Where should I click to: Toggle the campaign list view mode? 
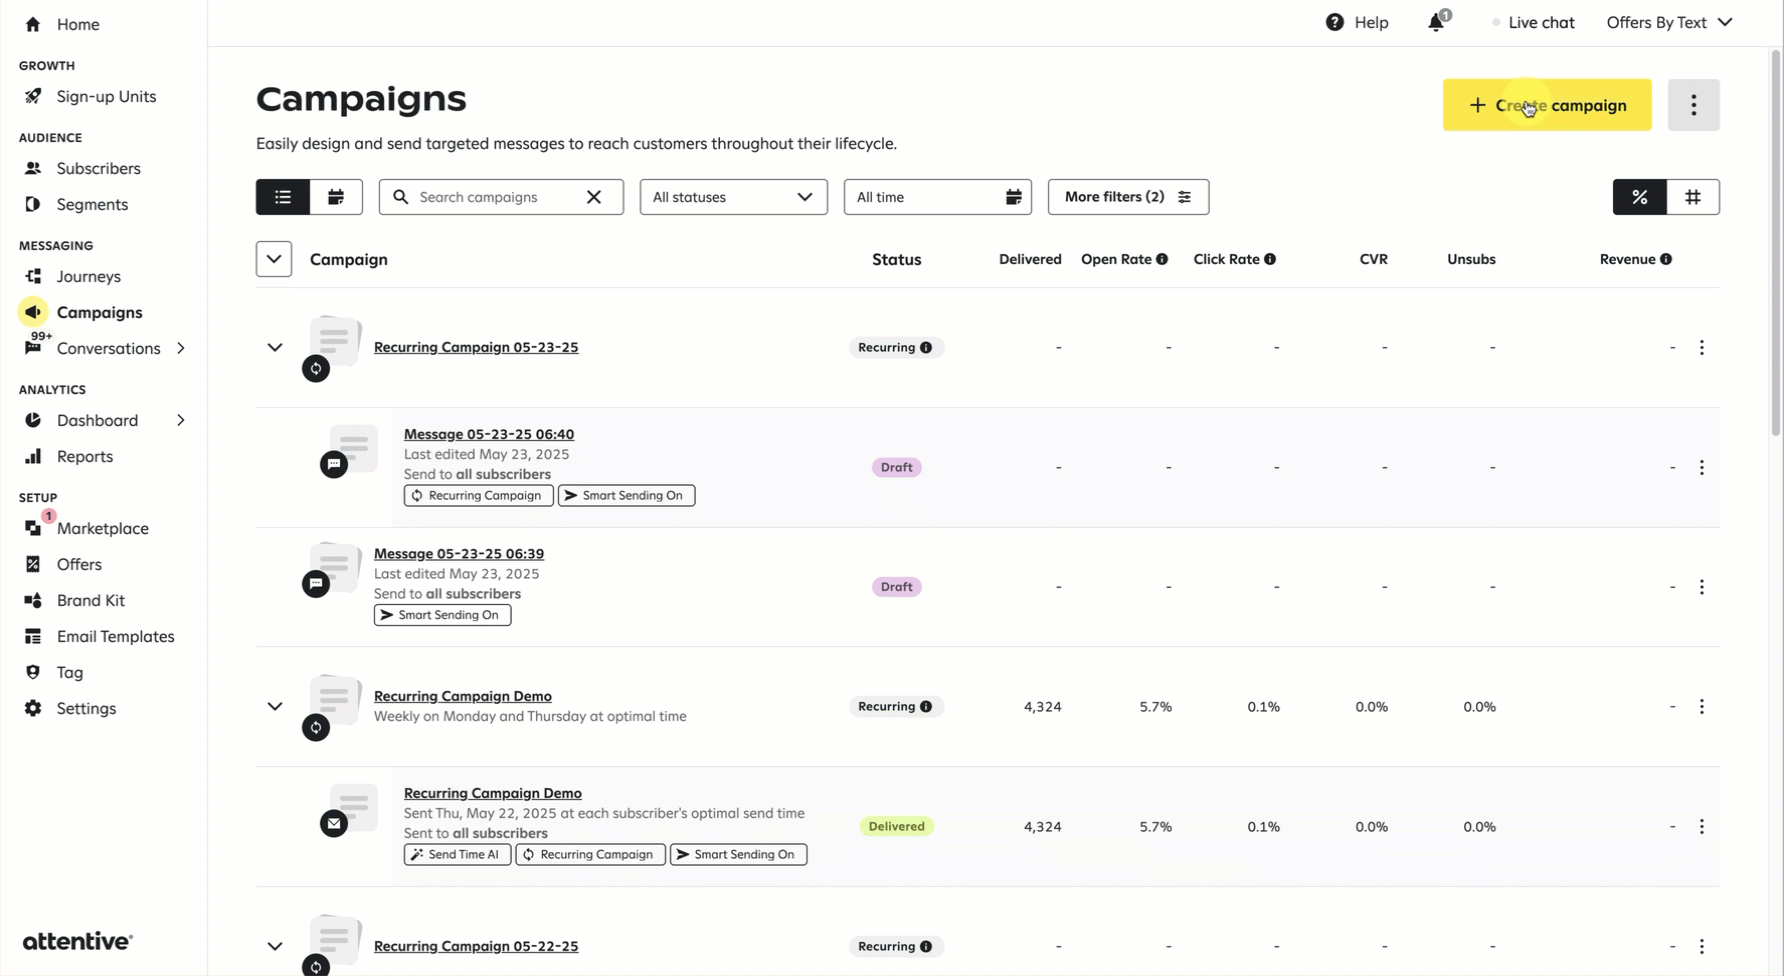coord(281,197)
